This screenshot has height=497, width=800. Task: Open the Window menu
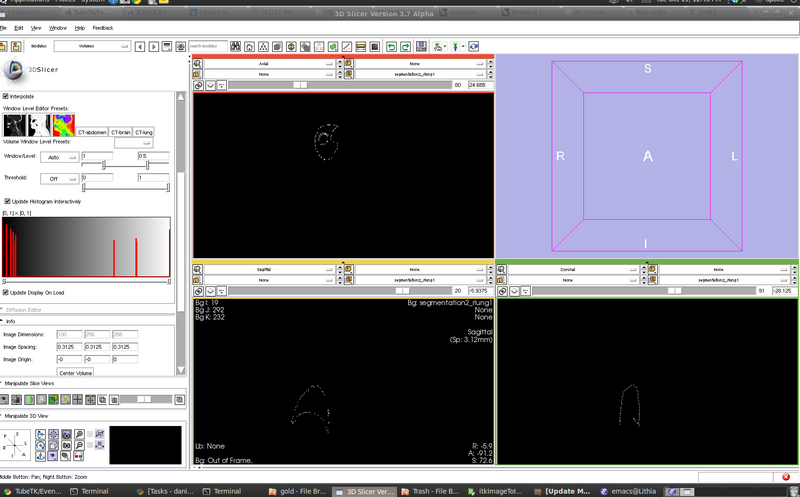click(58, 28)
